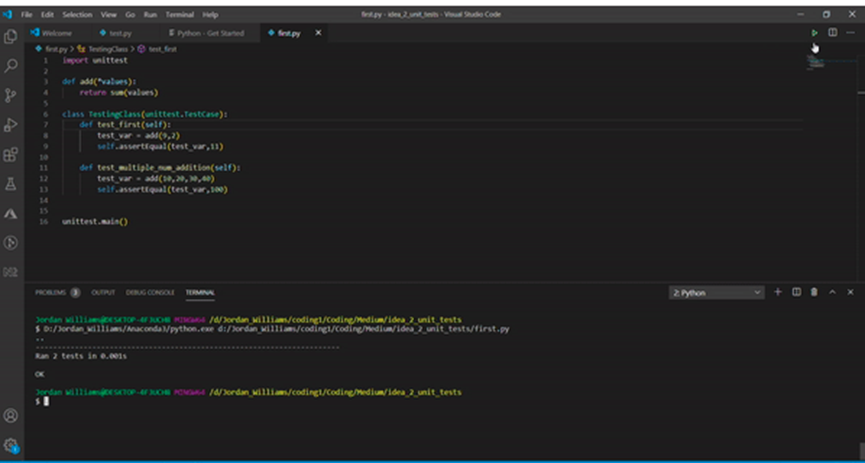Open the Run and Debug view
This screenshot has width=865, height=463.
pos(11,125)
